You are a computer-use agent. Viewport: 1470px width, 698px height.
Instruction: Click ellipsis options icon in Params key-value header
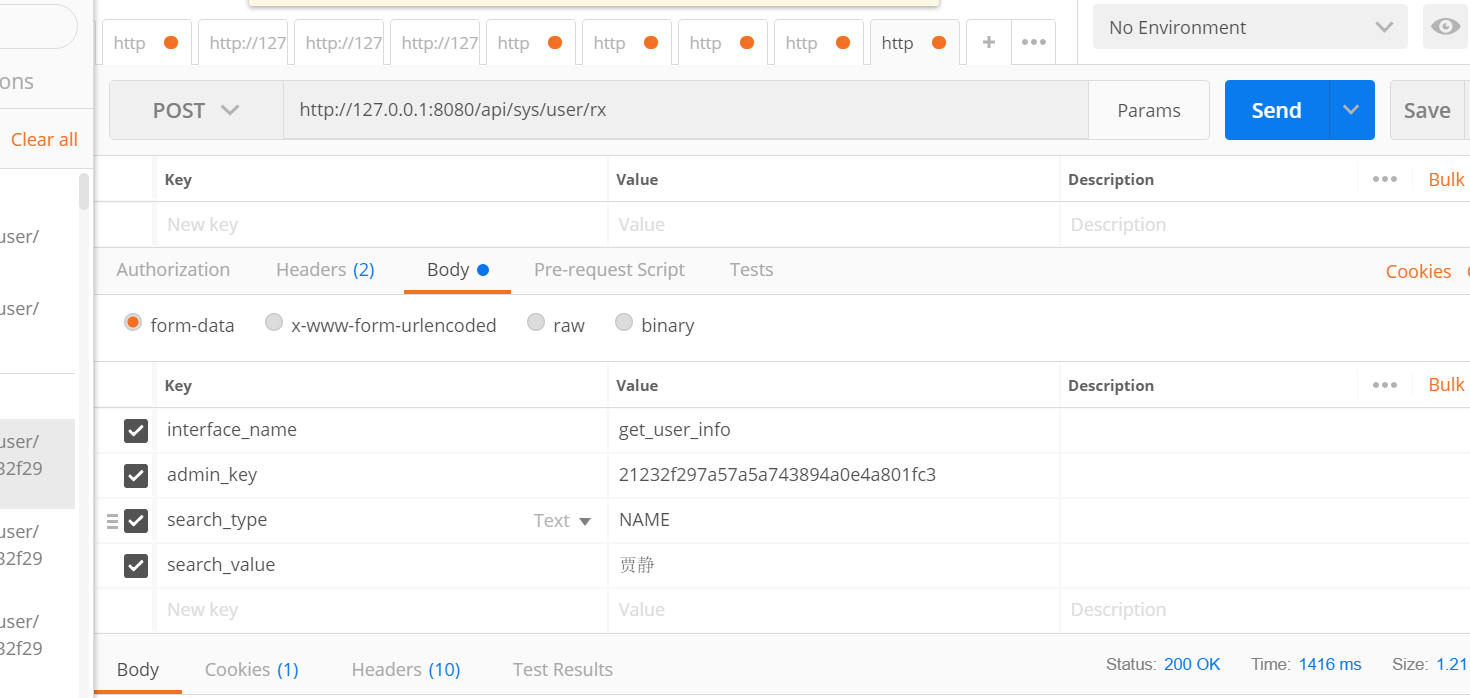tap(1384, 179)
